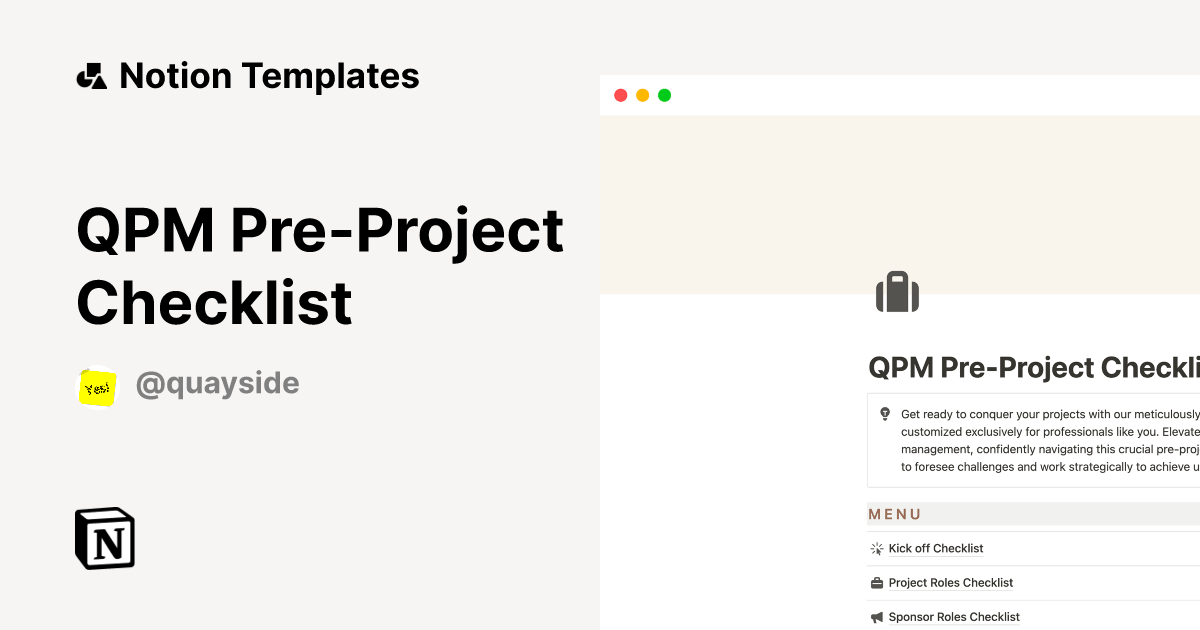Open the Project Roles Checklist link
This screenshot has height=630, width=1200.
tap(950, 582)
